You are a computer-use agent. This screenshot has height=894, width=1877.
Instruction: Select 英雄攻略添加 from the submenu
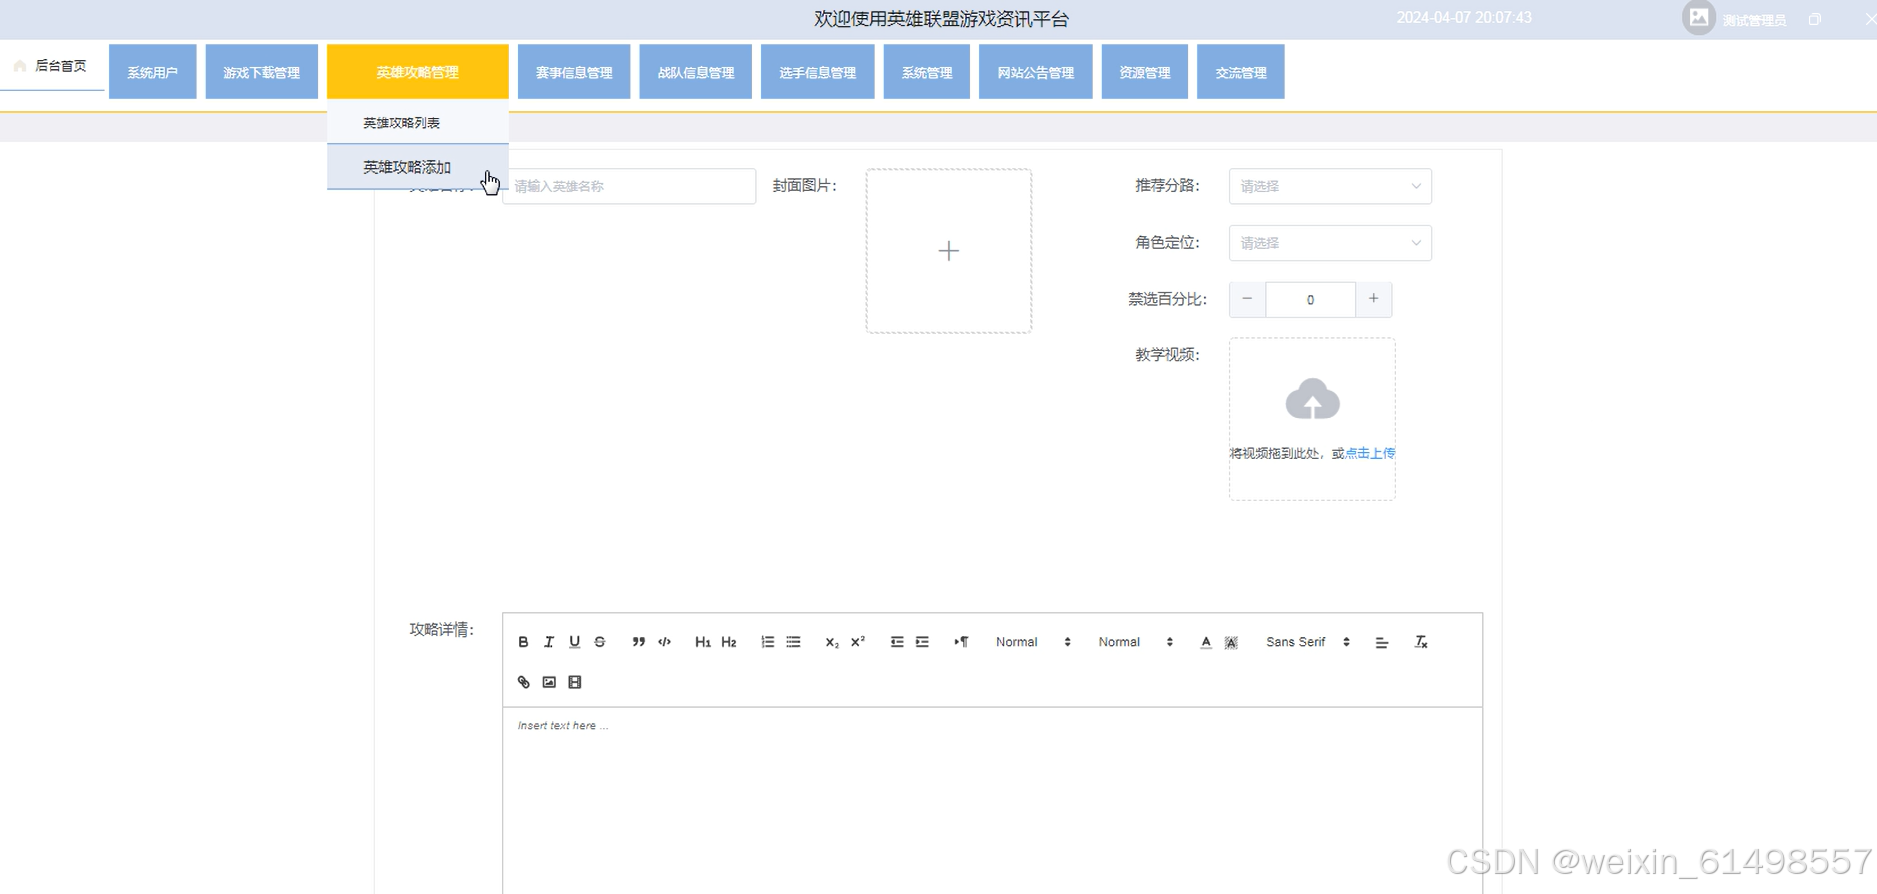click(x=418, y=167)
